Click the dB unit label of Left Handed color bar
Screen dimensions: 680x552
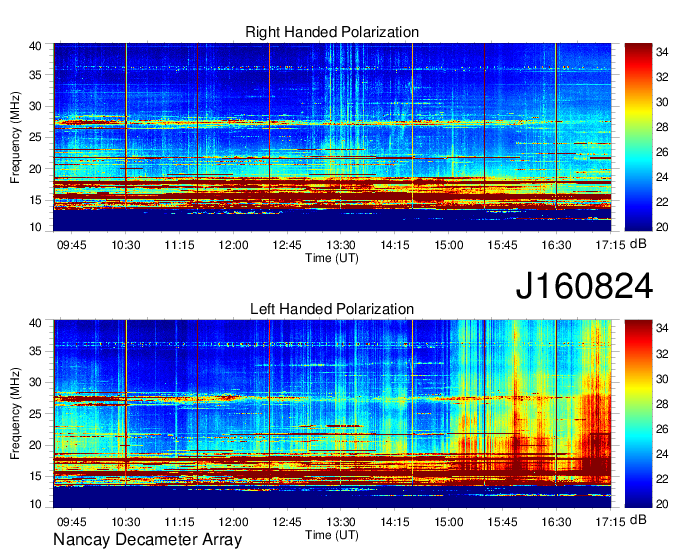tap(638, 520)
